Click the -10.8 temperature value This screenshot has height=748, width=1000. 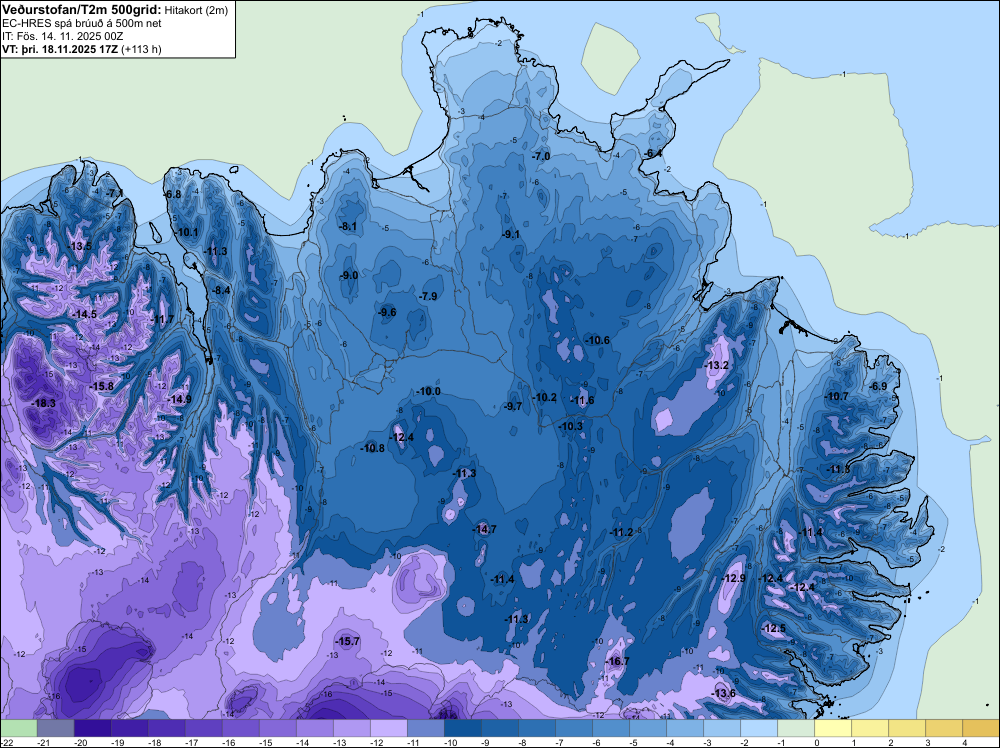click(372, 448)
